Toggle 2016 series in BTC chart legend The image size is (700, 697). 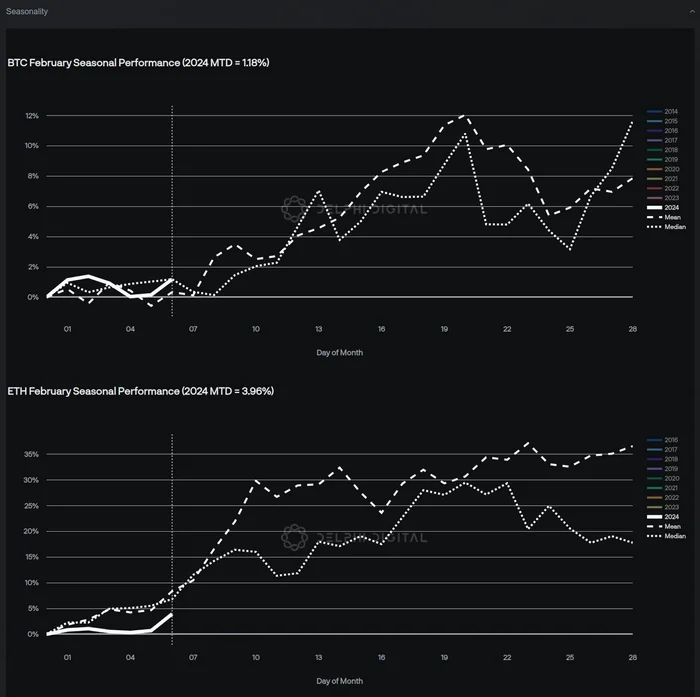pos(662,131)
